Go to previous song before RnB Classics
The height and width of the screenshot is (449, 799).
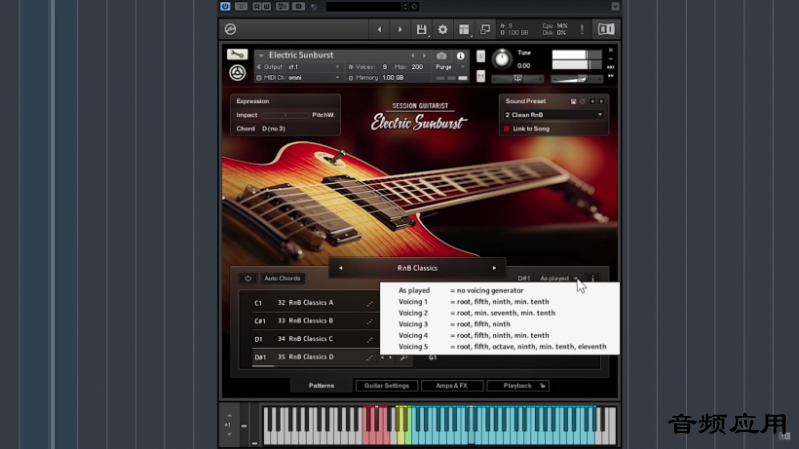tap(340, 268)
